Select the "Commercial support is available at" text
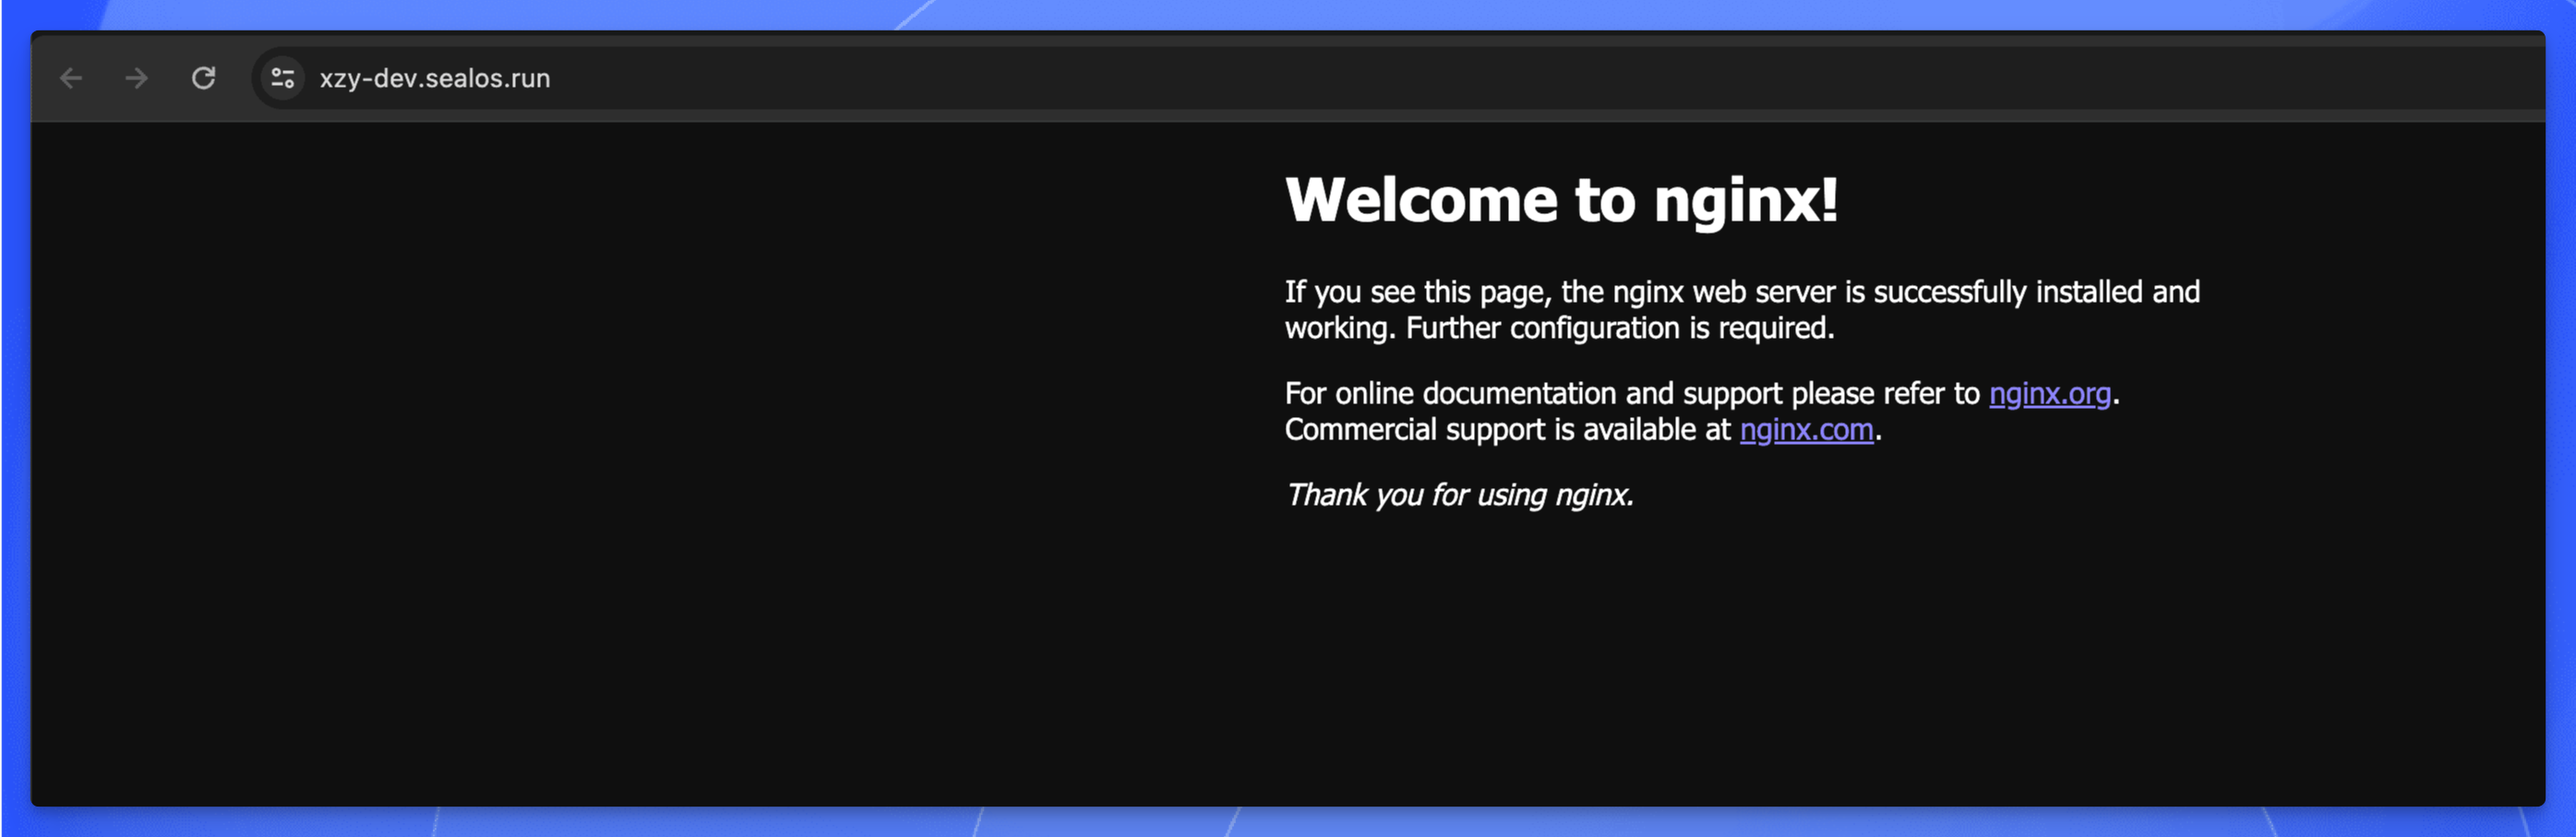 point(1507,430)
